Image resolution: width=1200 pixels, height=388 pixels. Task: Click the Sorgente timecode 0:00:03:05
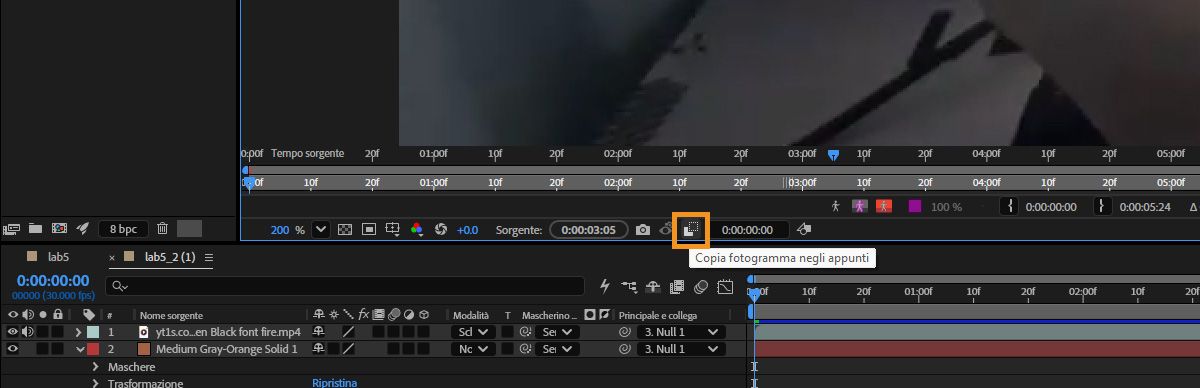click(588, 230)
